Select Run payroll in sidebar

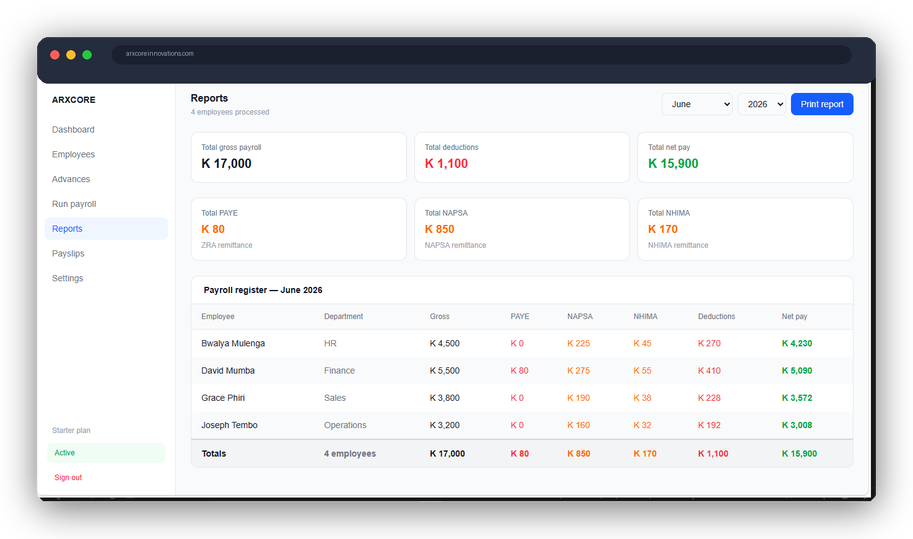click(74, 204)
